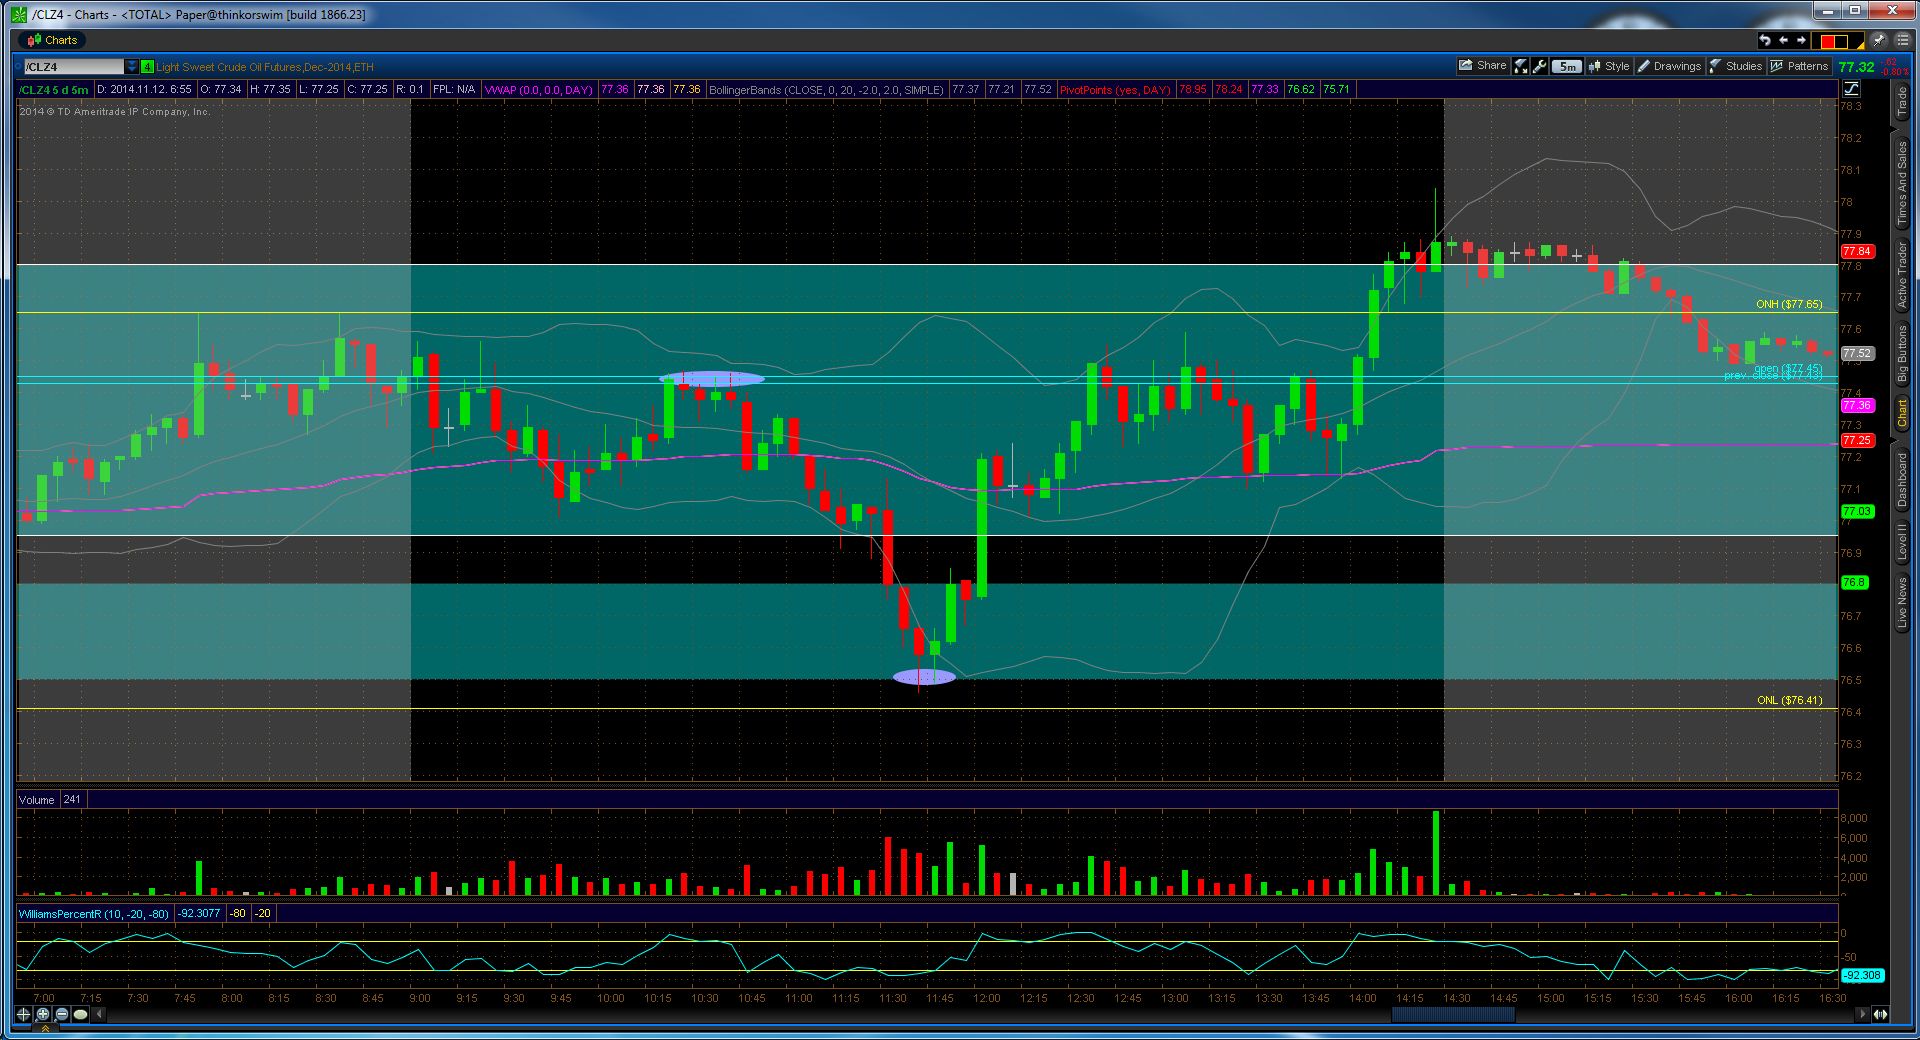The width and height of the screenshot is (1920, 1040).
Task: Click the PivotPoints study label
Action: [x=1115, y=90]
